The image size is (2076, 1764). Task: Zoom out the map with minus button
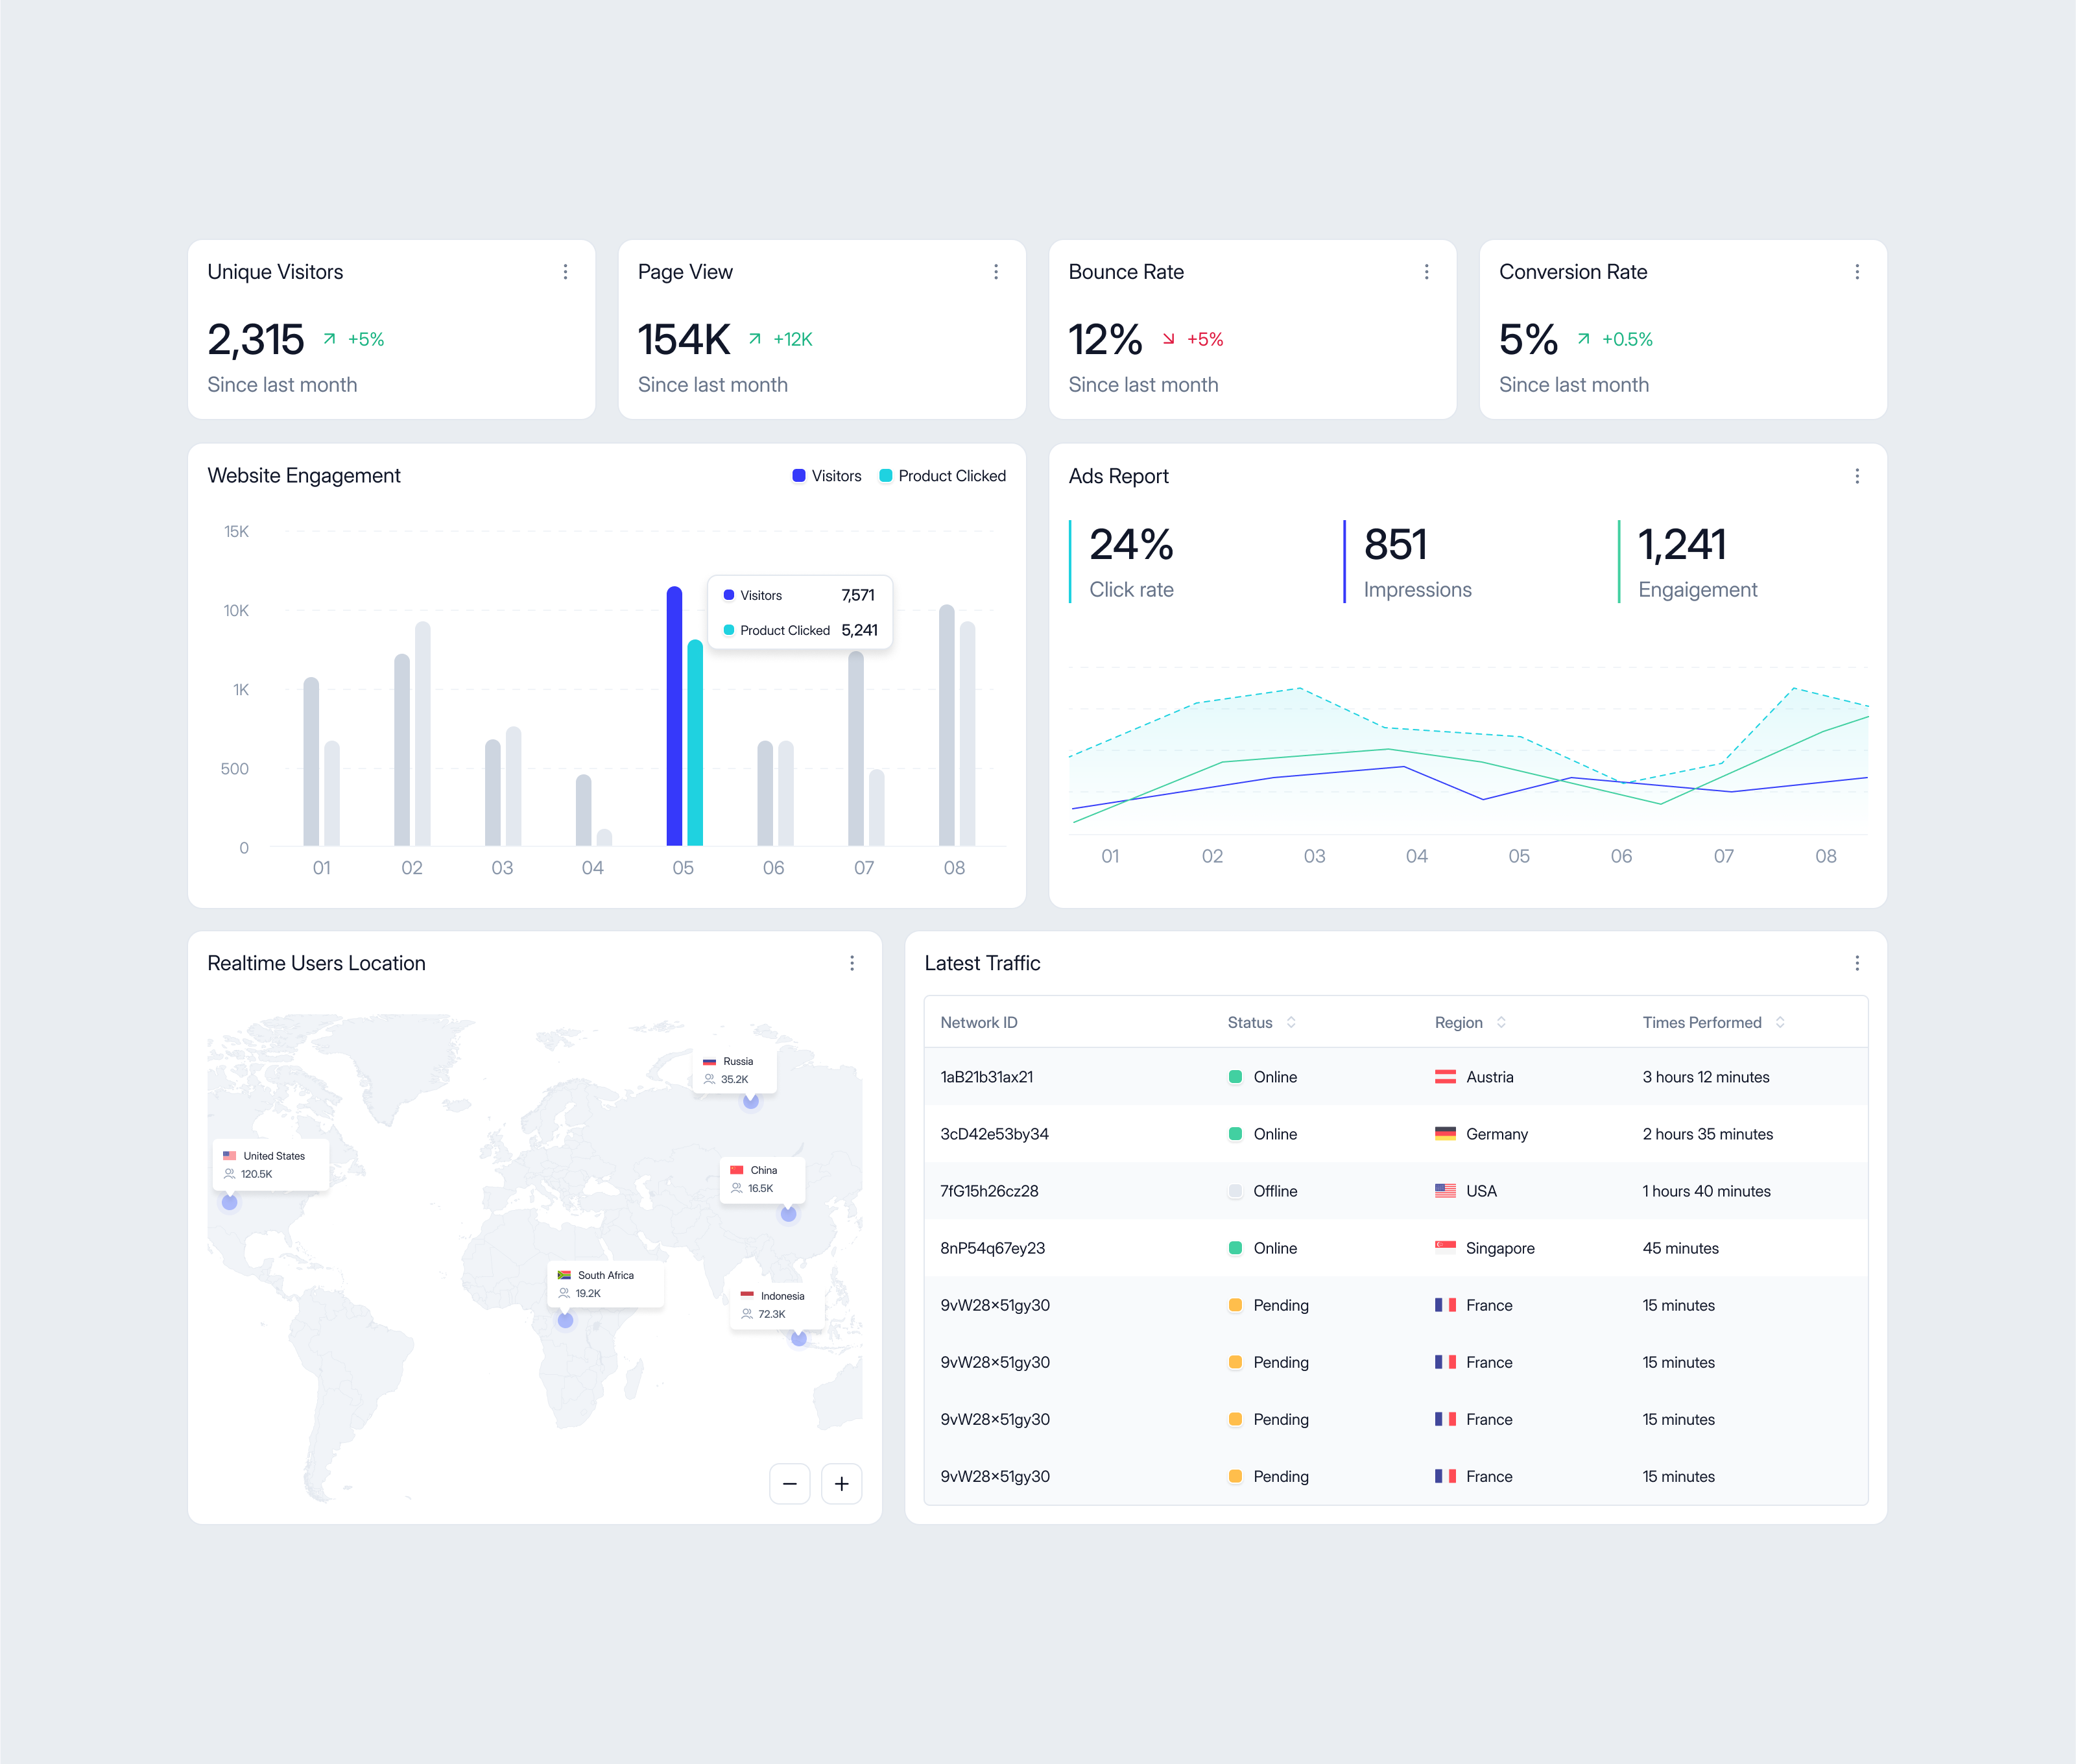789,1484
